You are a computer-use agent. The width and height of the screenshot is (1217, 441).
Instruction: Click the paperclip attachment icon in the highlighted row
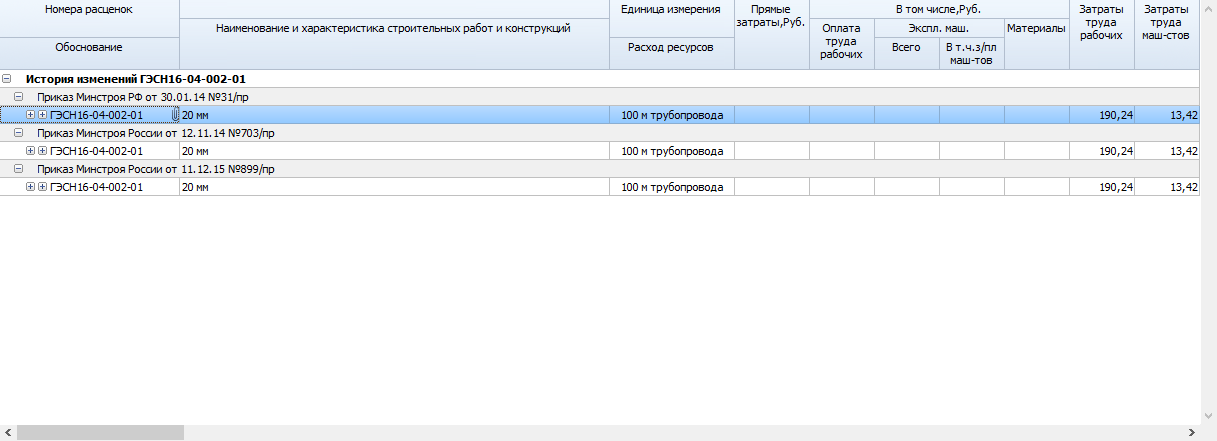175,115
